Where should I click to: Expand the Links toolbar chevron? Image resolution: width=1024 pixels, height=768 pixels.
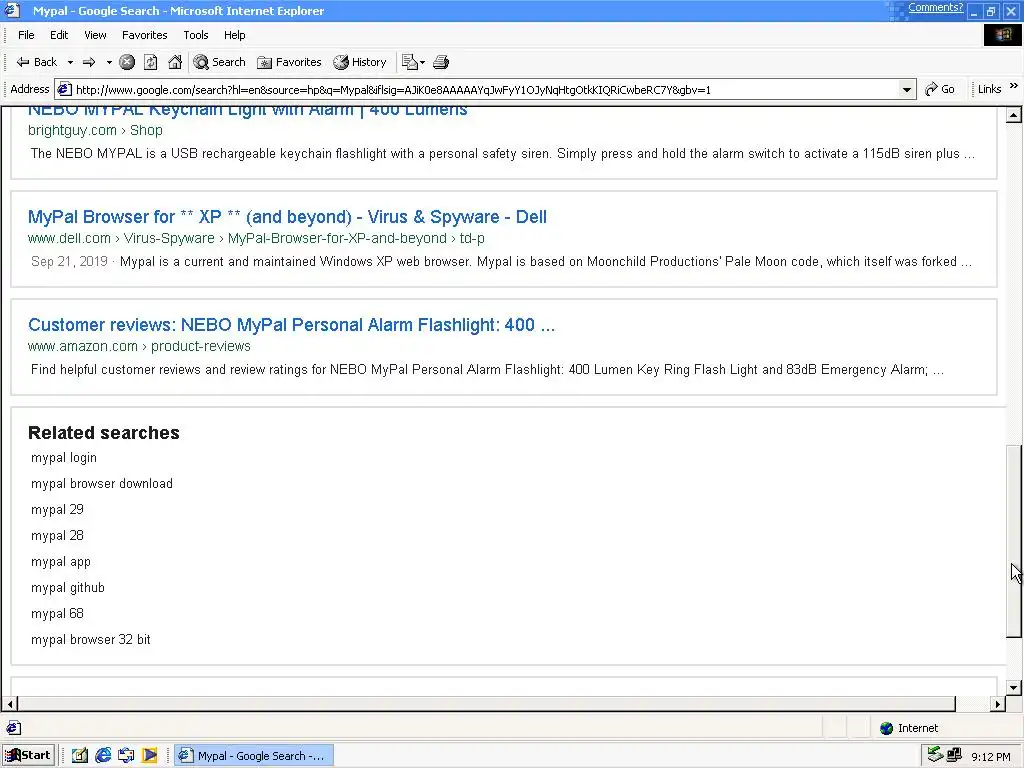tap(1014, 86)
